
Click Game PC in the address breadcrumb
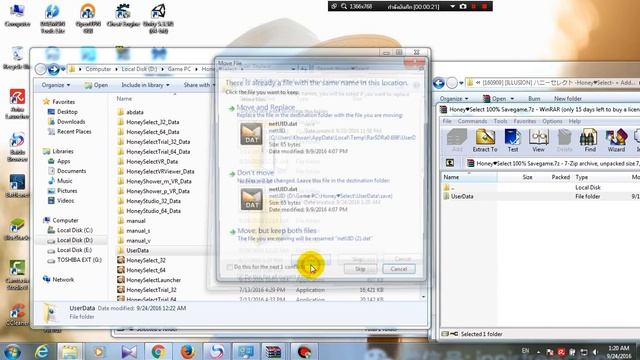tap(179, 69)
